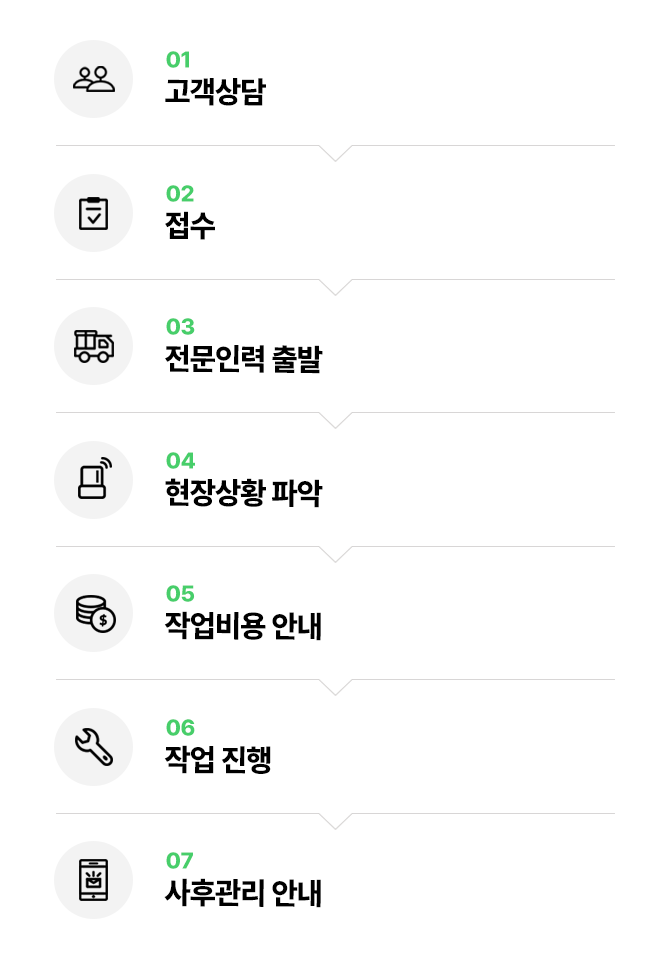670x966 pixels.
Task: Click the wireless device icon for 현장상황 파악
Action: (95, 478)
